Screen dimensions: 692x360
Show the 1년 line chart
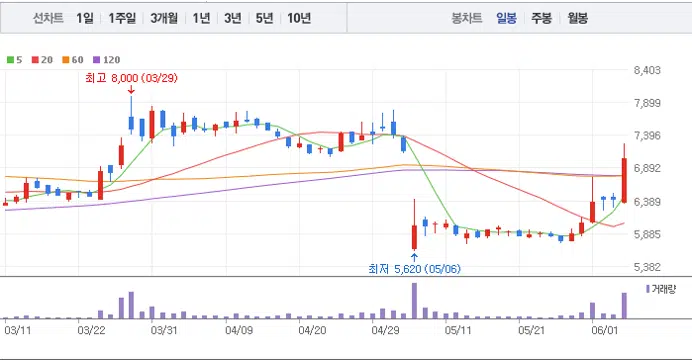click(201, 18)
